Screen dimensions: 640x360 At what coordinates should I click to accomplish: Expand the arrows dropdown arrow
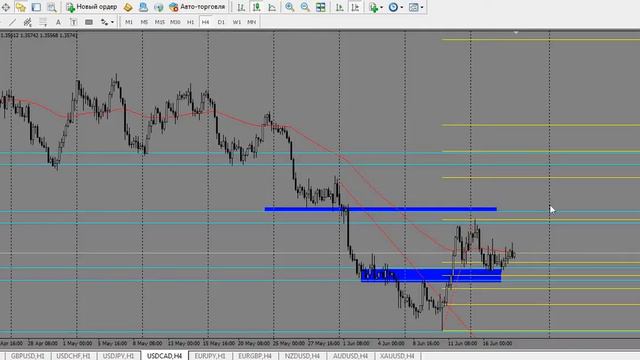pyautogui.click(x=112, y=22)
